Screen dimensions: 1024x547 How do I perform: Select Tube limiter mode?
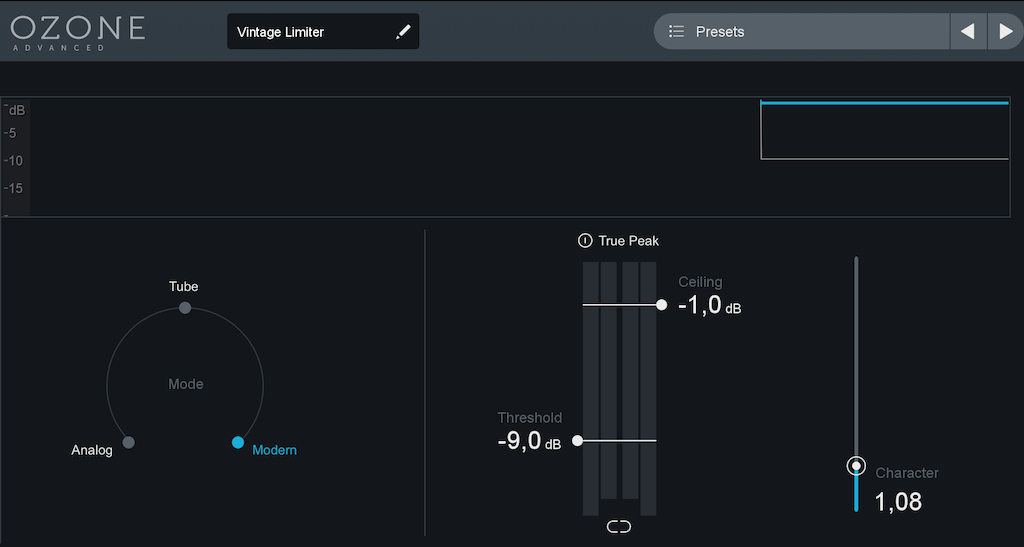coord(185,307)
